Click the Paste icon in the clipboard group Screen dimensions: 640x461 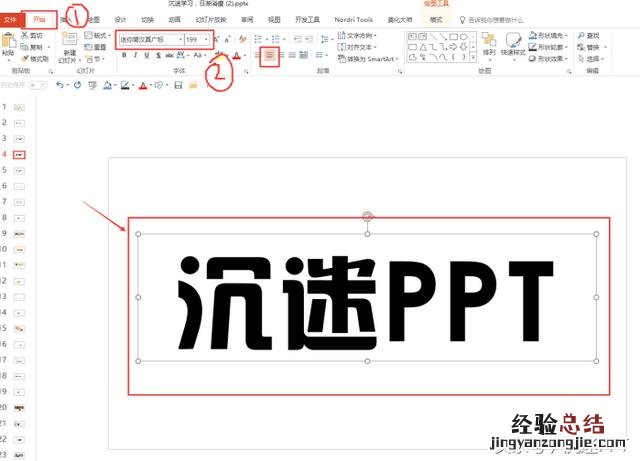9,42
